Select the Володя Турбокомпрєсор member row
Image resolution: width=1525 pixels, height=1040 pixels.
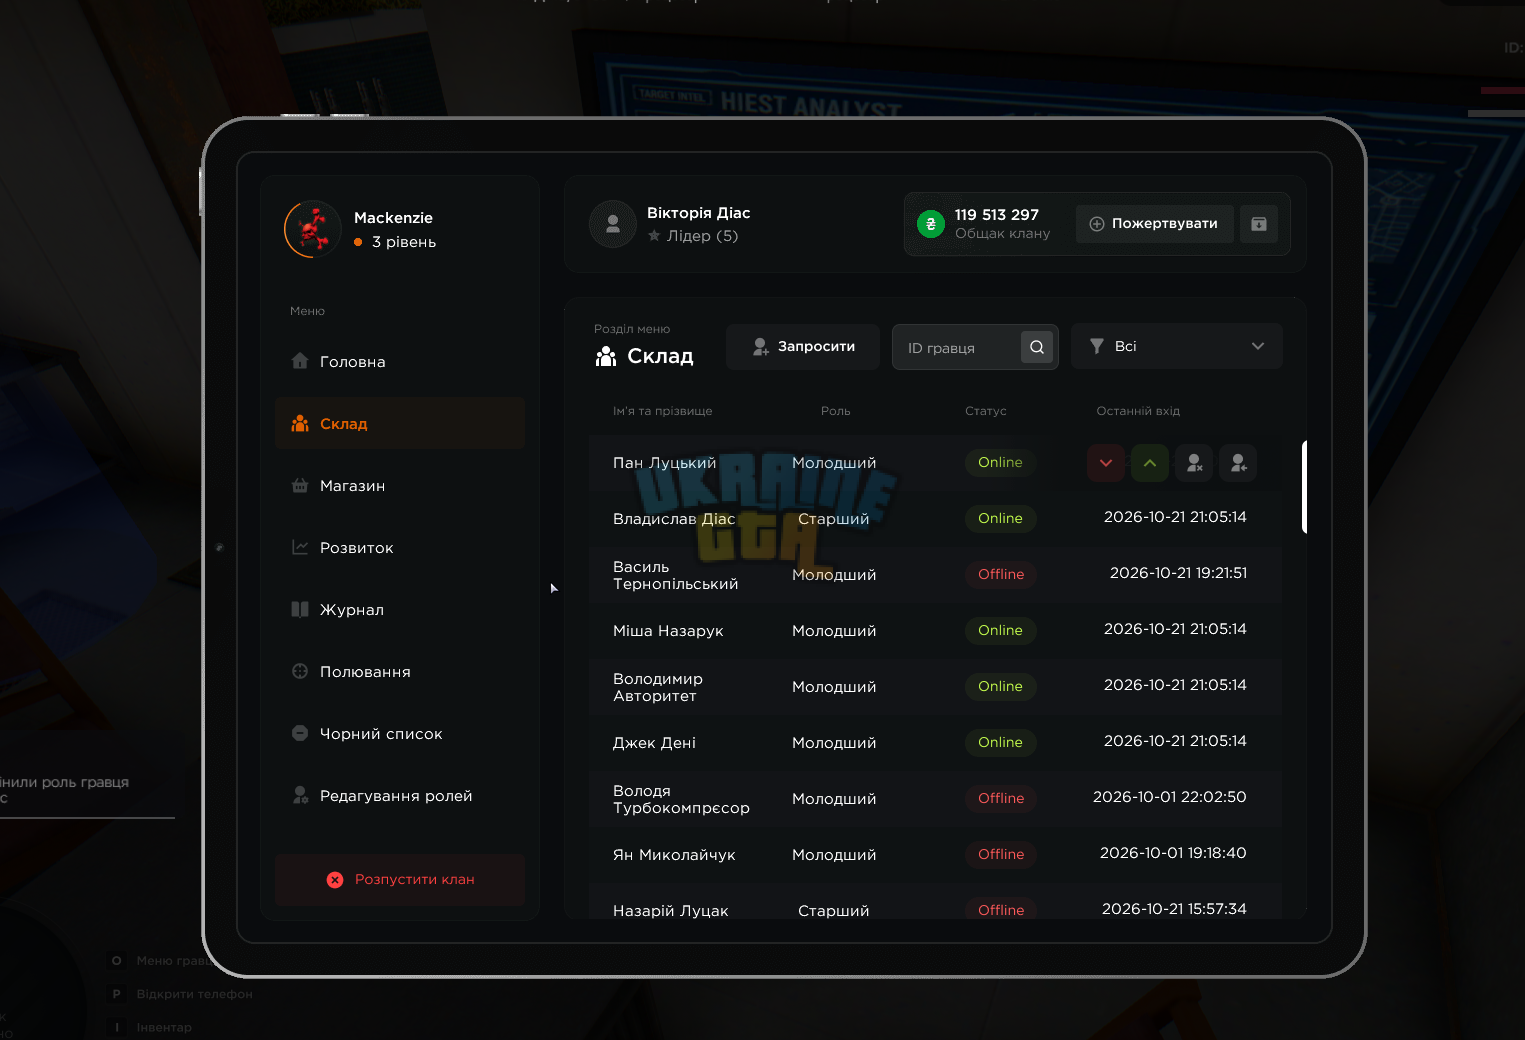(x=935, y=799)
